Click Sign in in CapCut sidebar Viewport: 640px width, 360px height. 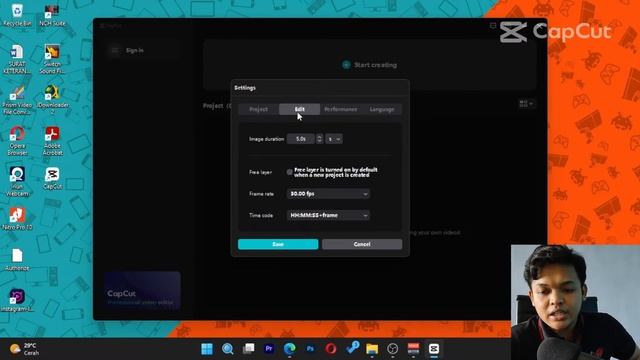tap(134, 50)
